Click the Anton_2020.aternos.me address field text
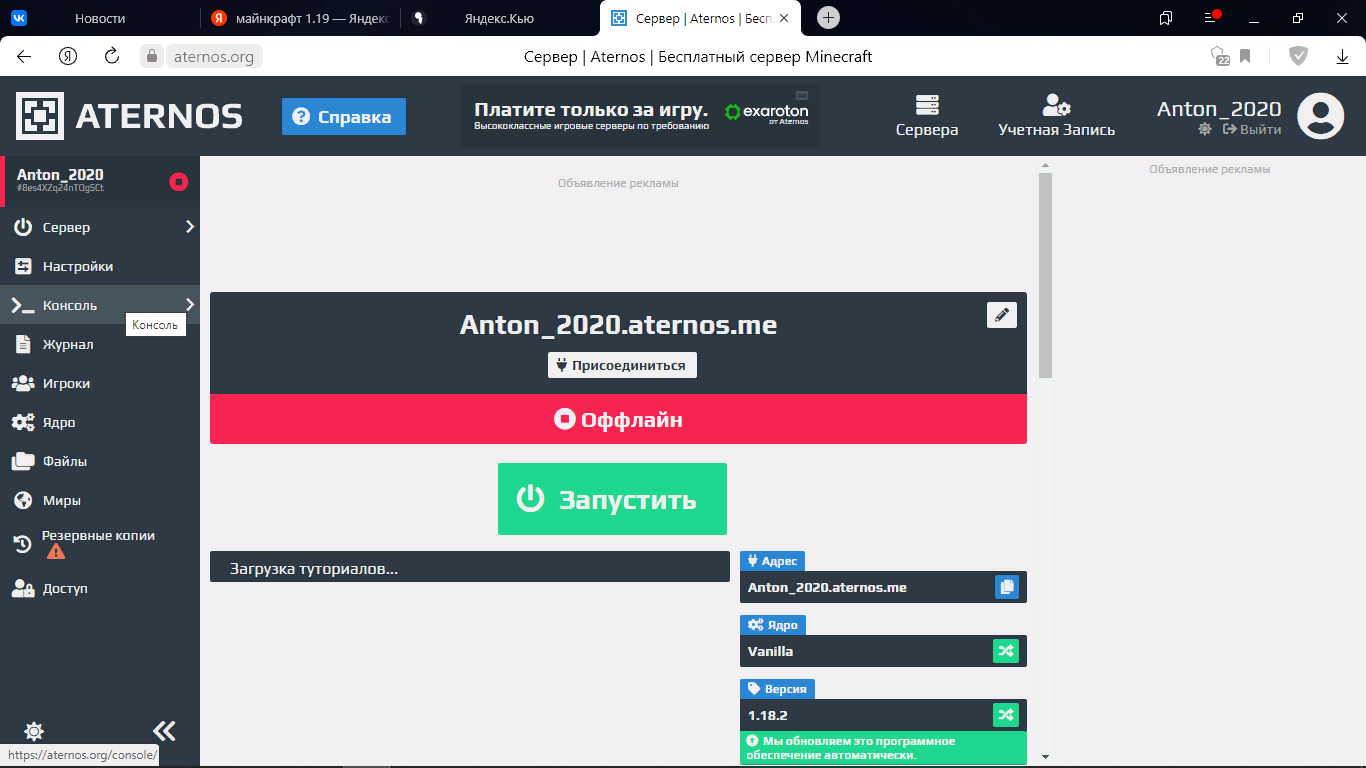Screen dimensions: 1366x768 coord(827,587)
